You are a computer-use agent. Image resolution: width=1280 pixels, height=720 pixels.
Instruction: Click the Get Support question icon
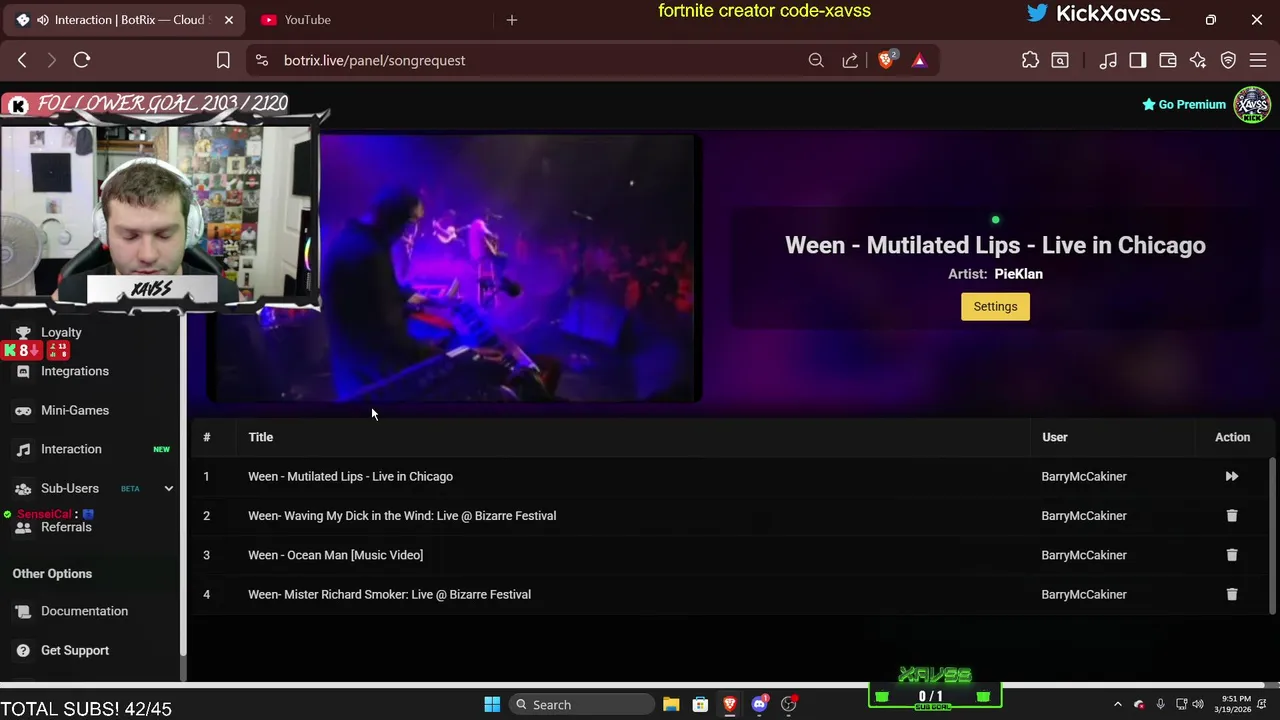pos(23,650)
